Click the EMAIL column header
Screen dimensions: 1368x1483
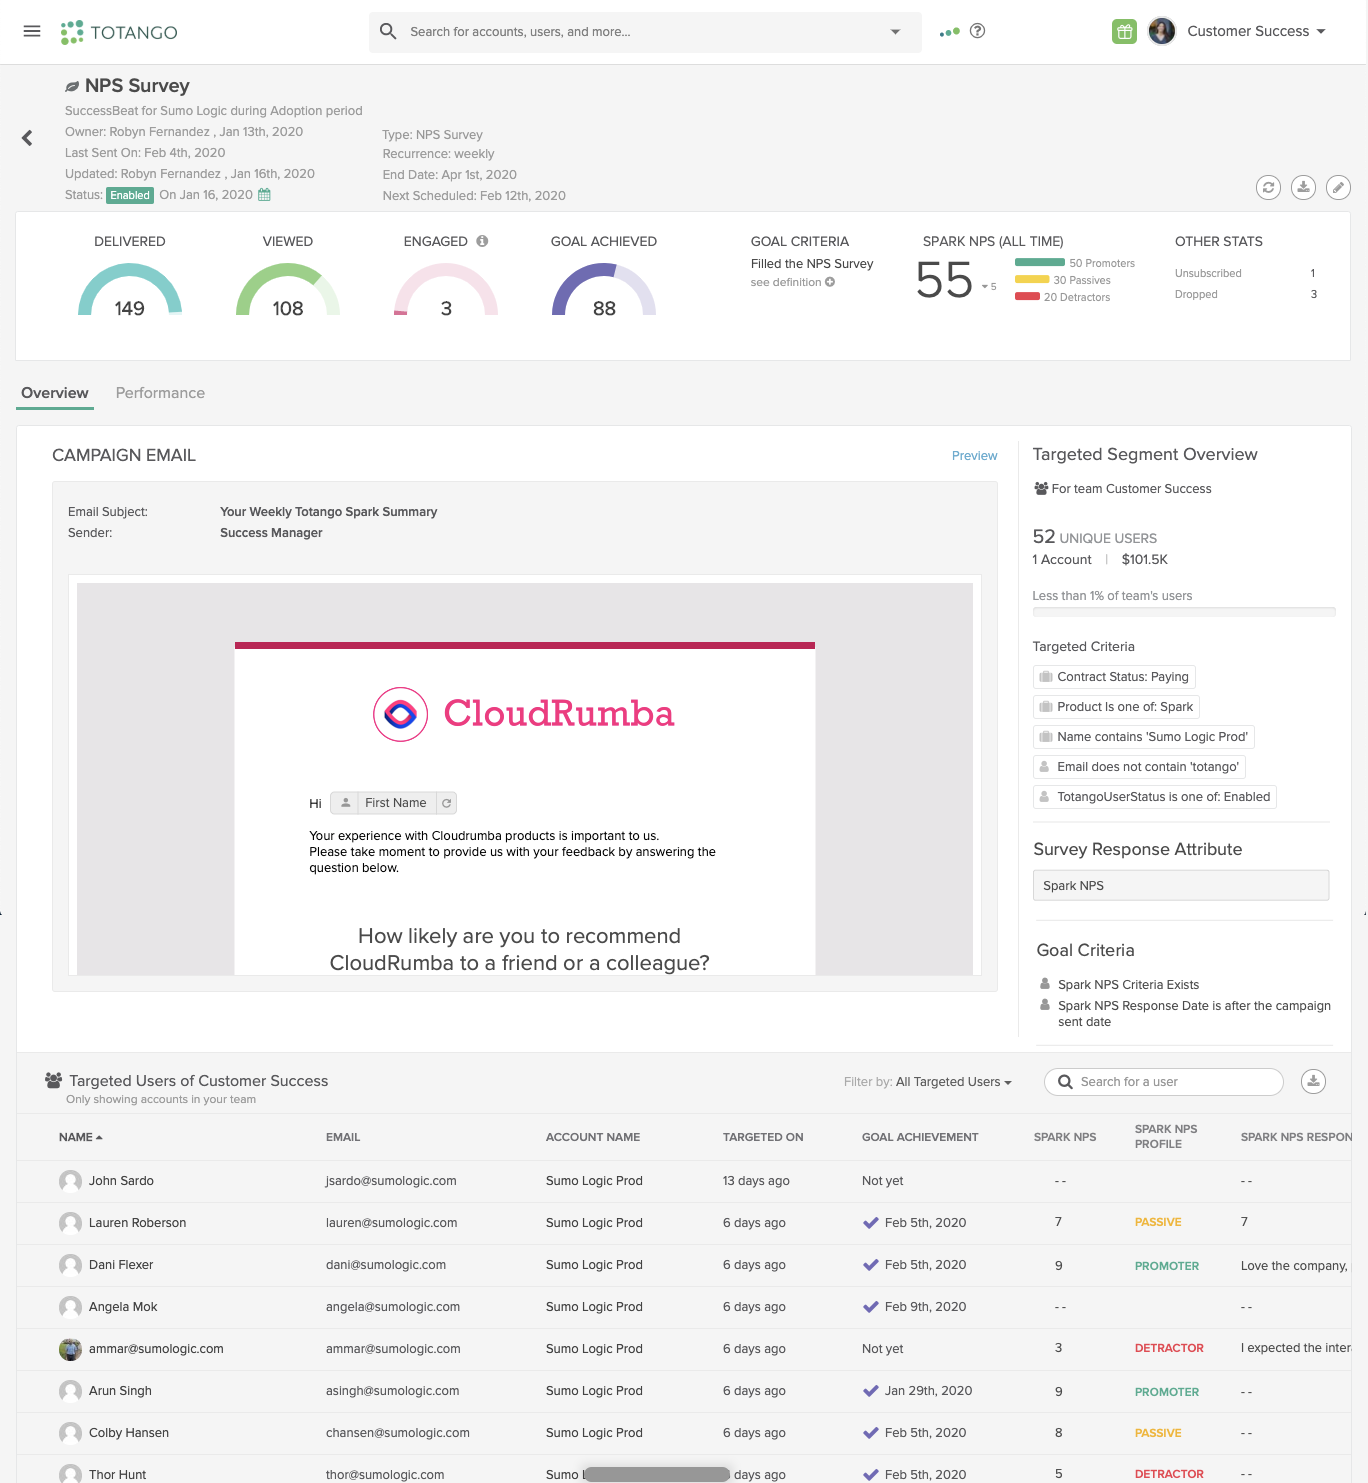tap(343, 1137)
